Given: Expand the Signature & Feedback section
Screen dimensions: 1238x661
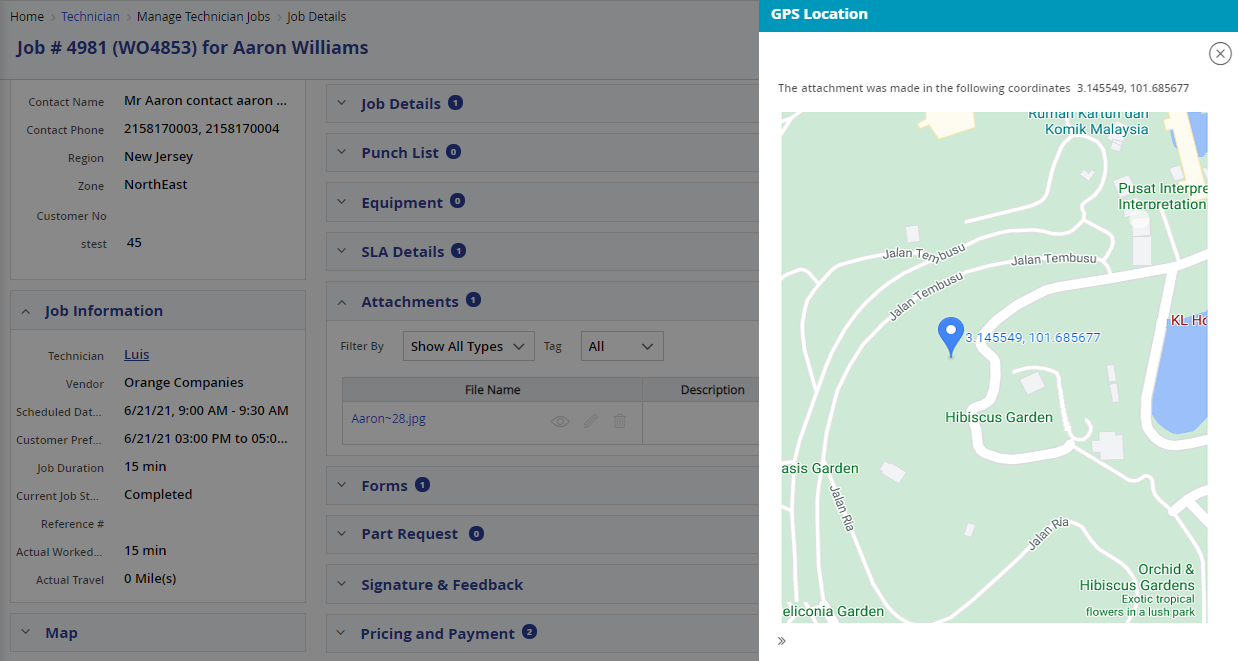Looking at the screenshot, I should point(344,584).
